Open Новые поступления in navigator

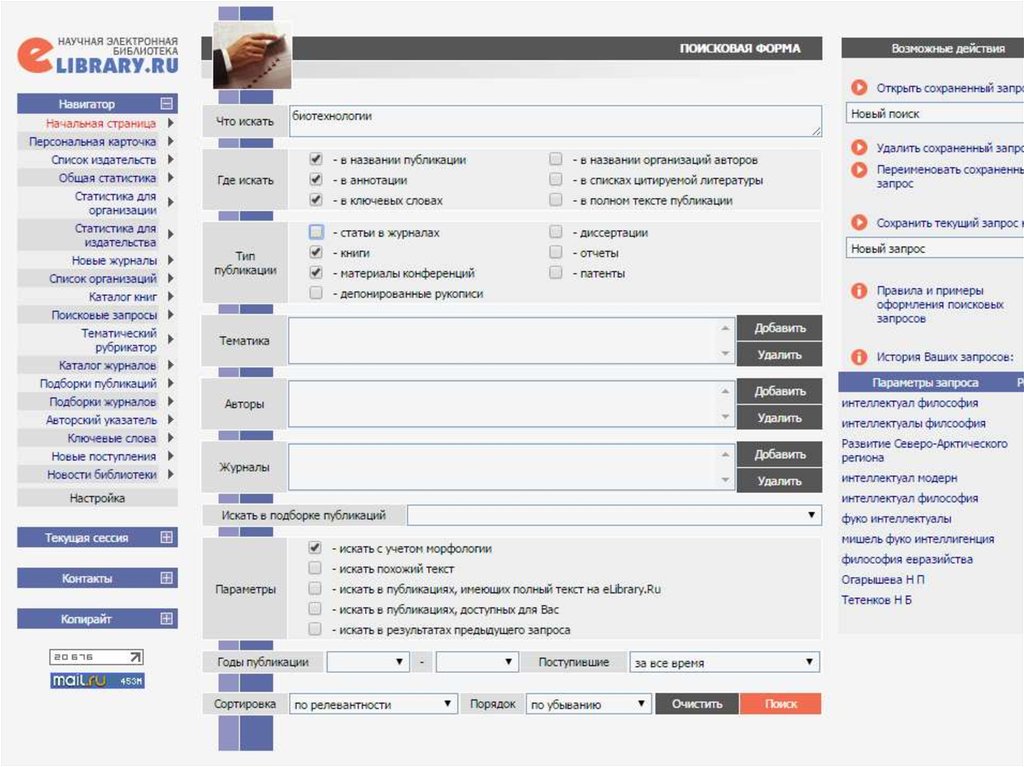point(103,456)
